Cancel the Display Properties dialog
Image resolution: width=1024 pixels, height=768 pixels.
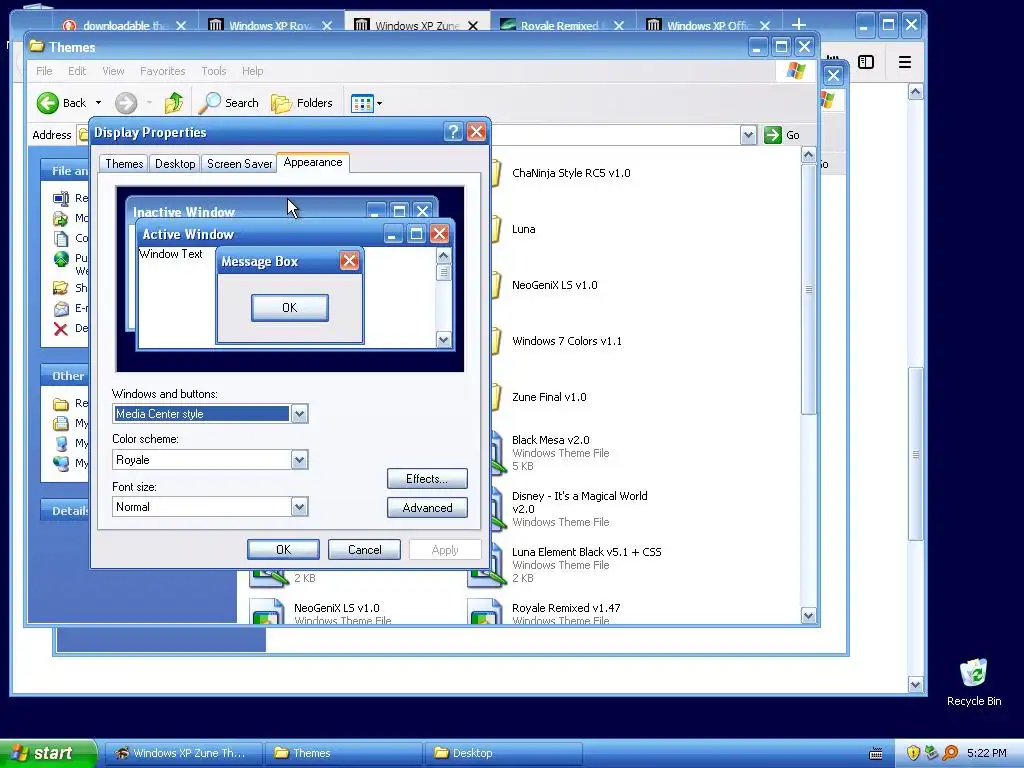(364, 550)
